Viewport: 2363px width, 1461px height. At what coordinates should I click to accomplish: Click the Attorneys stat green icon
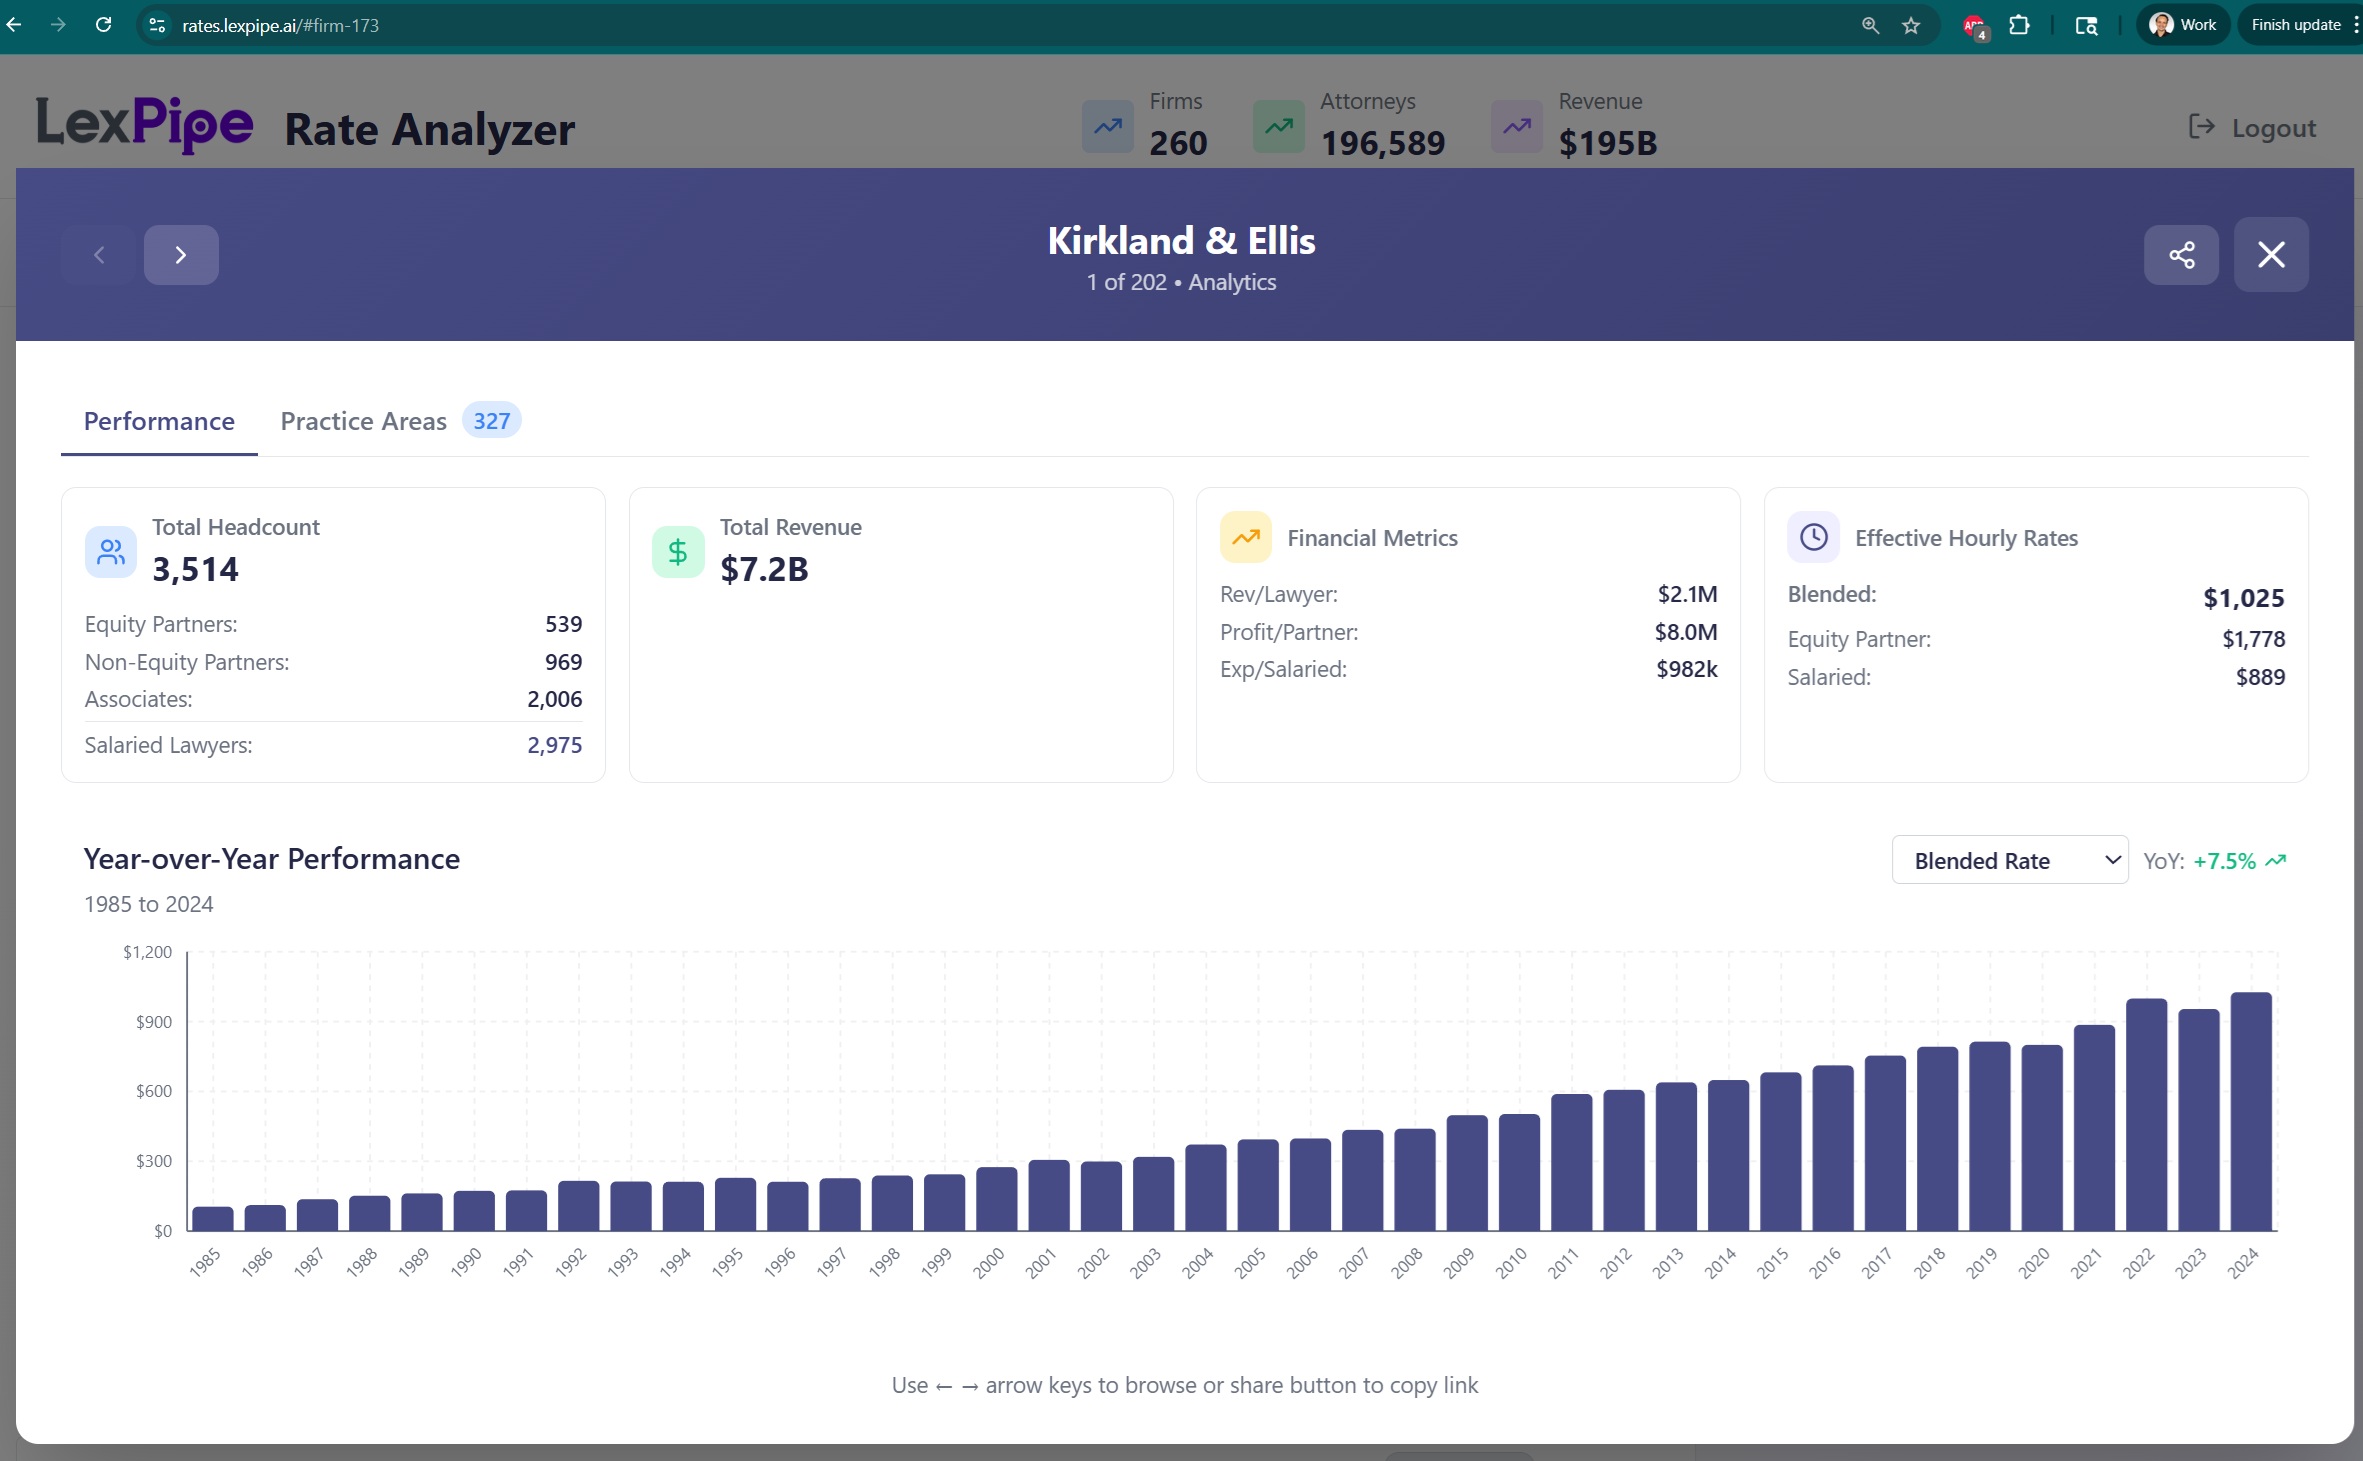pos(1278,127)
